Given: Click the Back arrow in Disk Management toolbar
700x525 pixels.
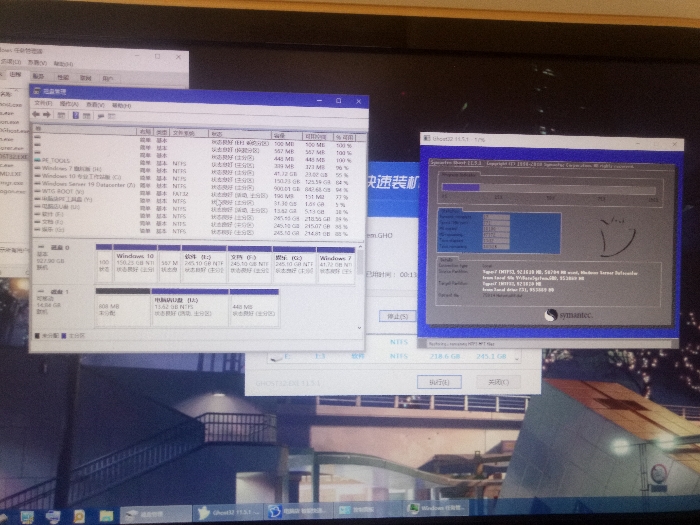Looking at the screenshot, I should [x=37, y=115].
